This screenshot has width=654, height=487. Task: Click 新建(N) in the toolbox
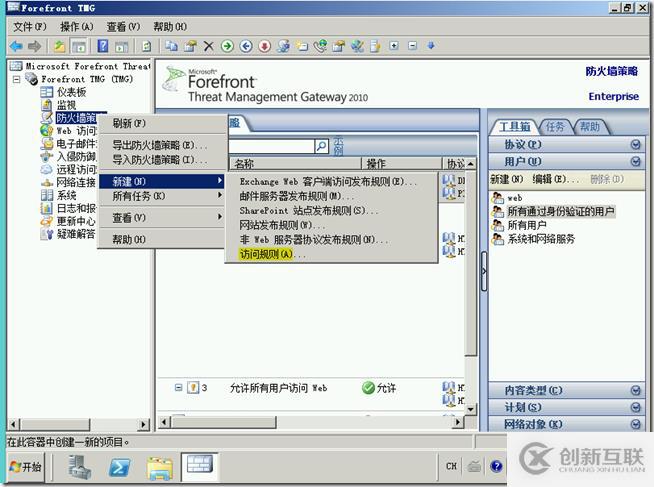pos(506,179)
